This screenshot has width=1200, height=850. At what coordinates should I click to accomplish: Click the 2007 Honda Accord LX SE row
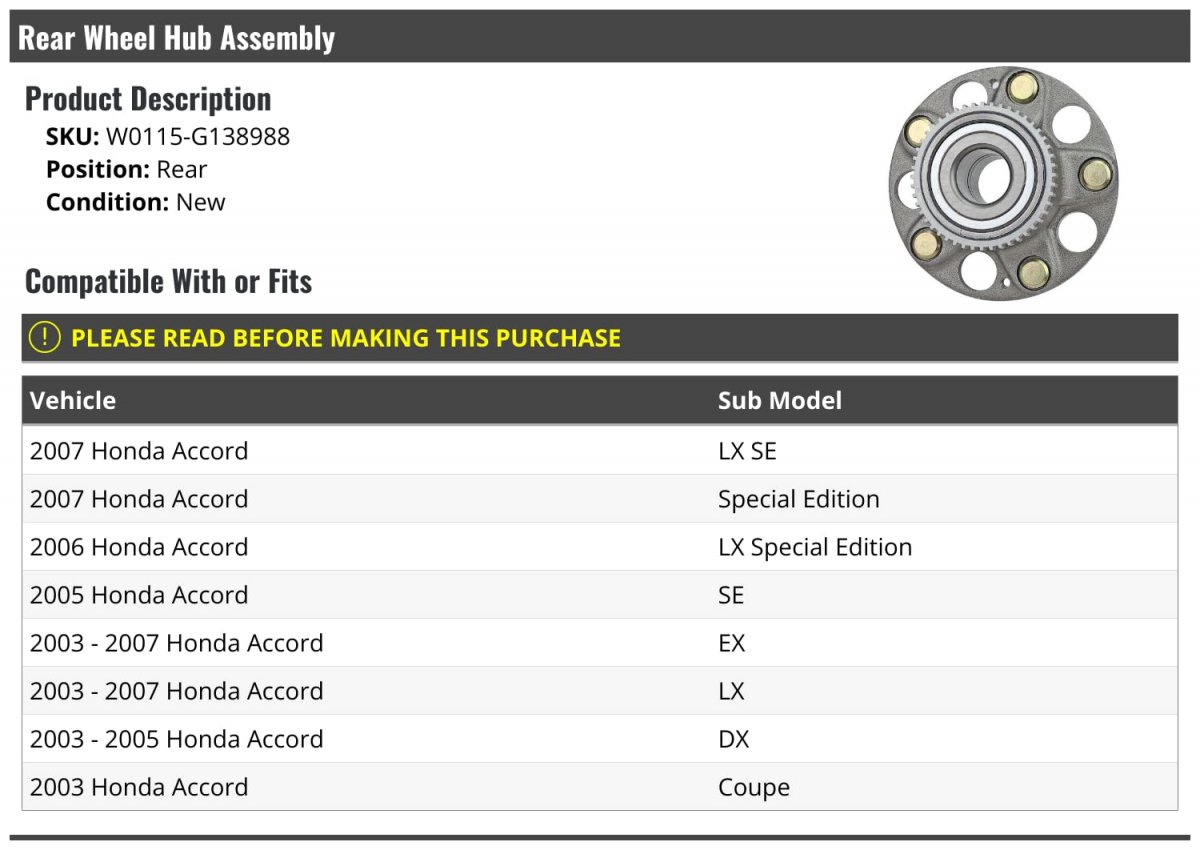pos(600,451)
